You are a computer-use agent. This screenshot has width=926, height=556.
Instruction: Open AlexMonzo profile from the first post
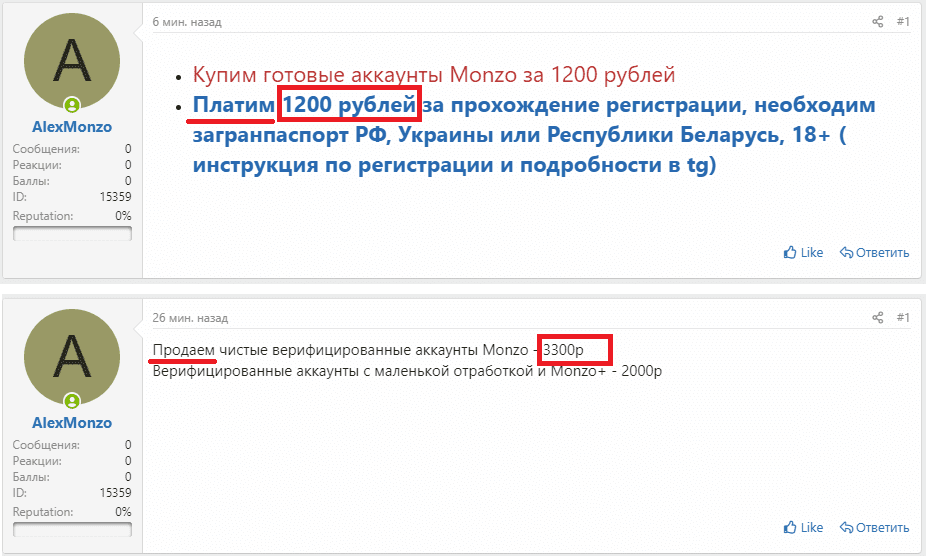point(72,126)
